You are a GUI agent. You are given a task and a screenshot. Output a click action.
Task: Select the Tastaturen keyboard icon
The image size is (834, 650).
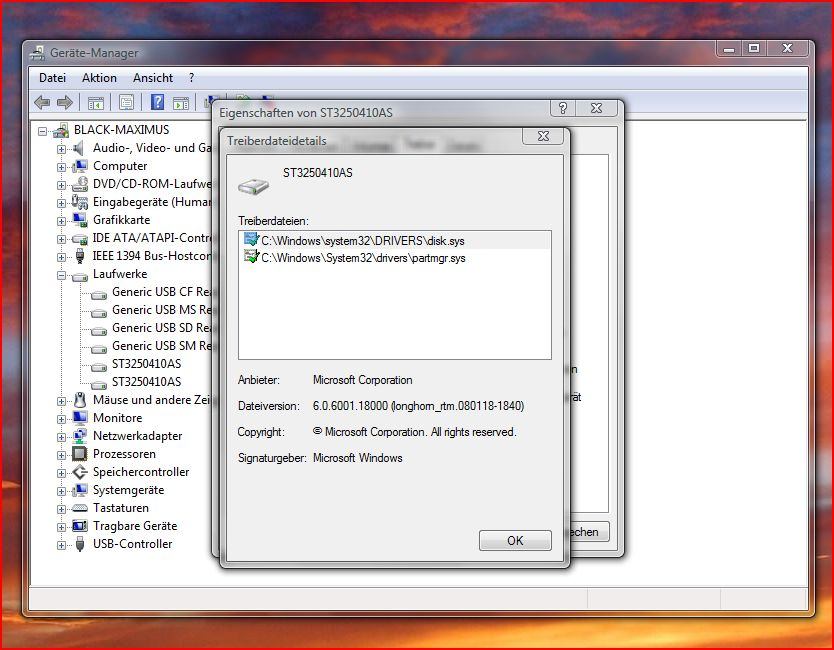click(x=80, y=508)
